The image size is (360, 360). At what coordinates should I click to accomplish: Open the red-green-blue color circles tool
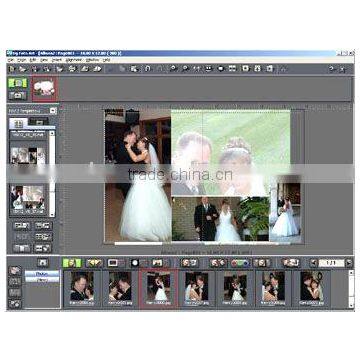pyautogui.click(x=240, y=263)
